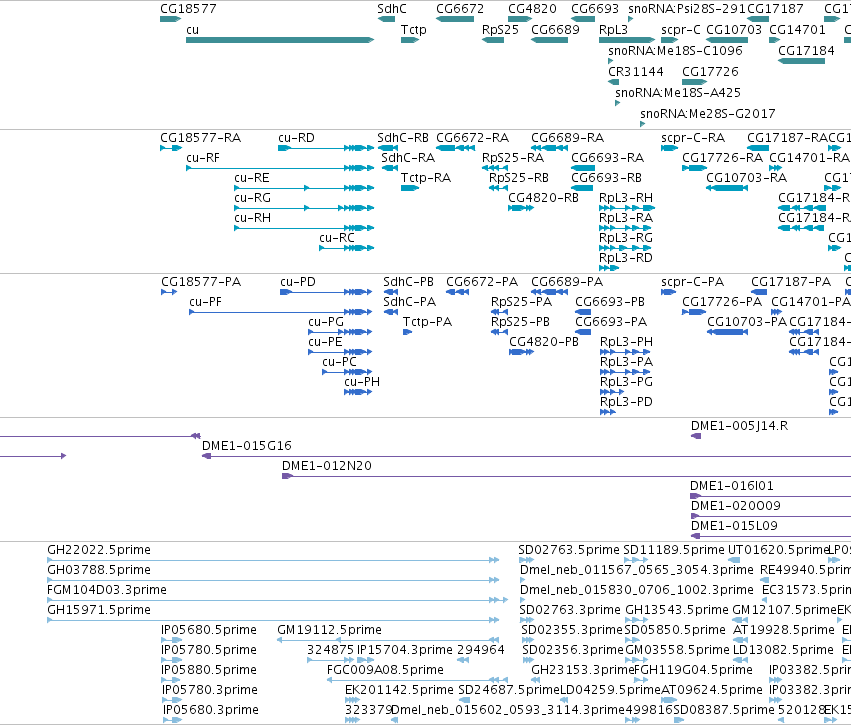Click the CG17726 gene label
This screenshot has width=851, height=725.
[710, 72]
